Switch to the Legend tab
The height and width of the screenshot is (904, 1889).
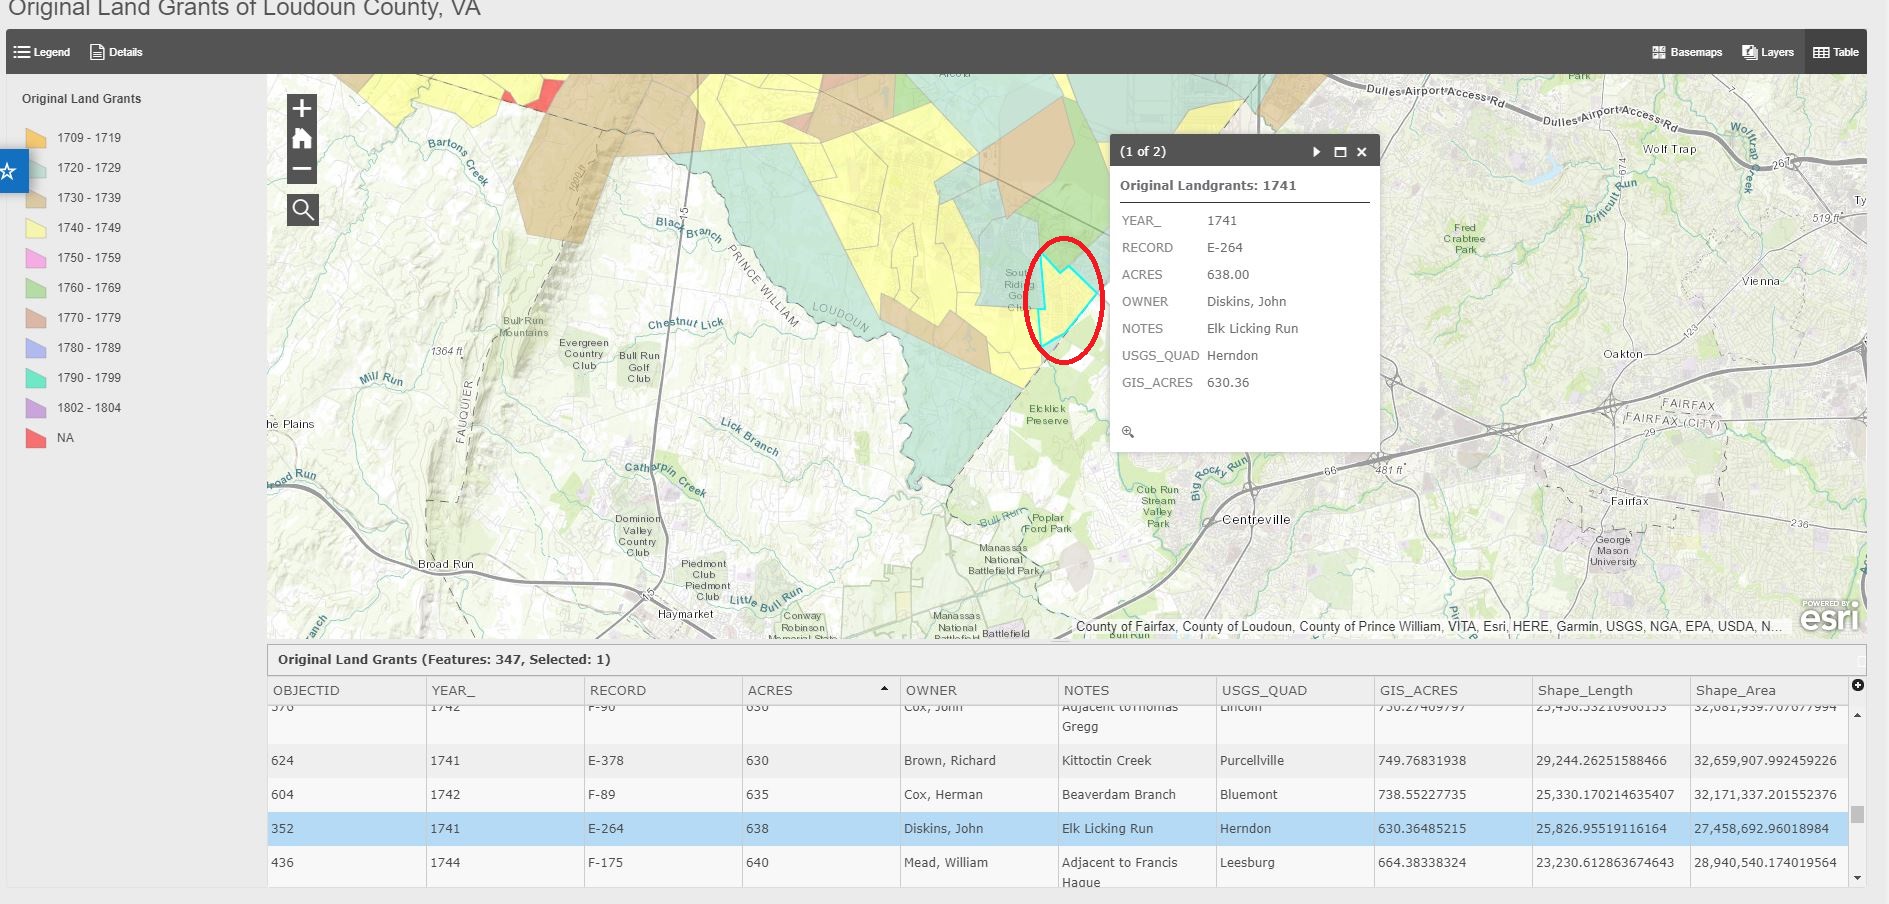click(x=42, y=52)
